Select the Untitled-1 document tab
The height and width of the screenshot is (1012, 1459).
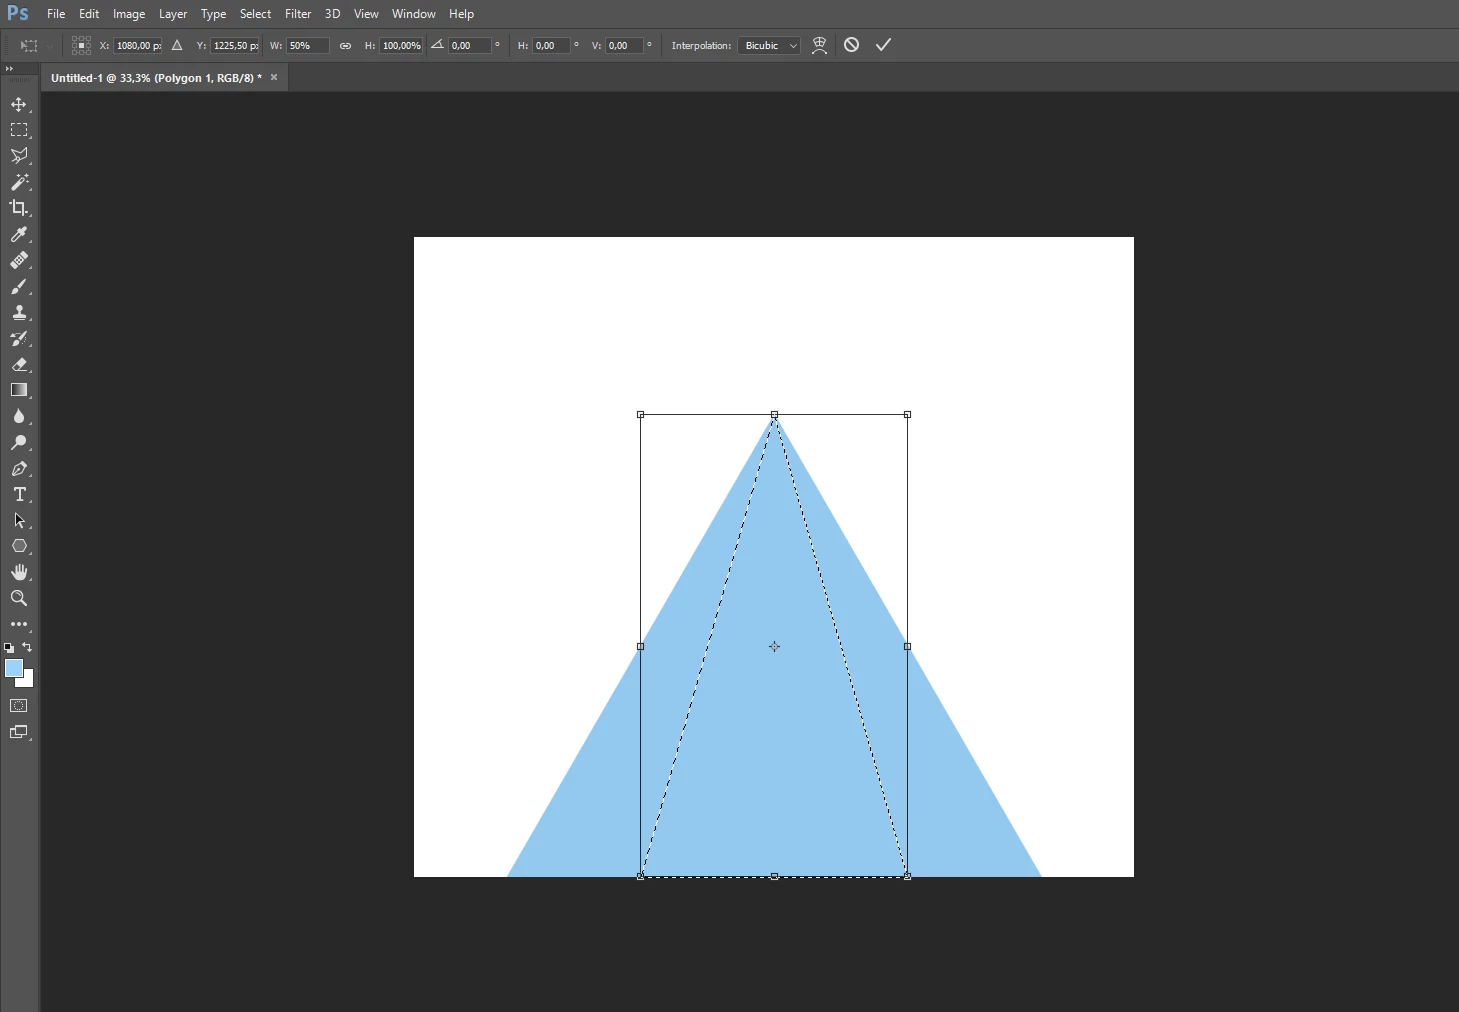pos(156,78)
